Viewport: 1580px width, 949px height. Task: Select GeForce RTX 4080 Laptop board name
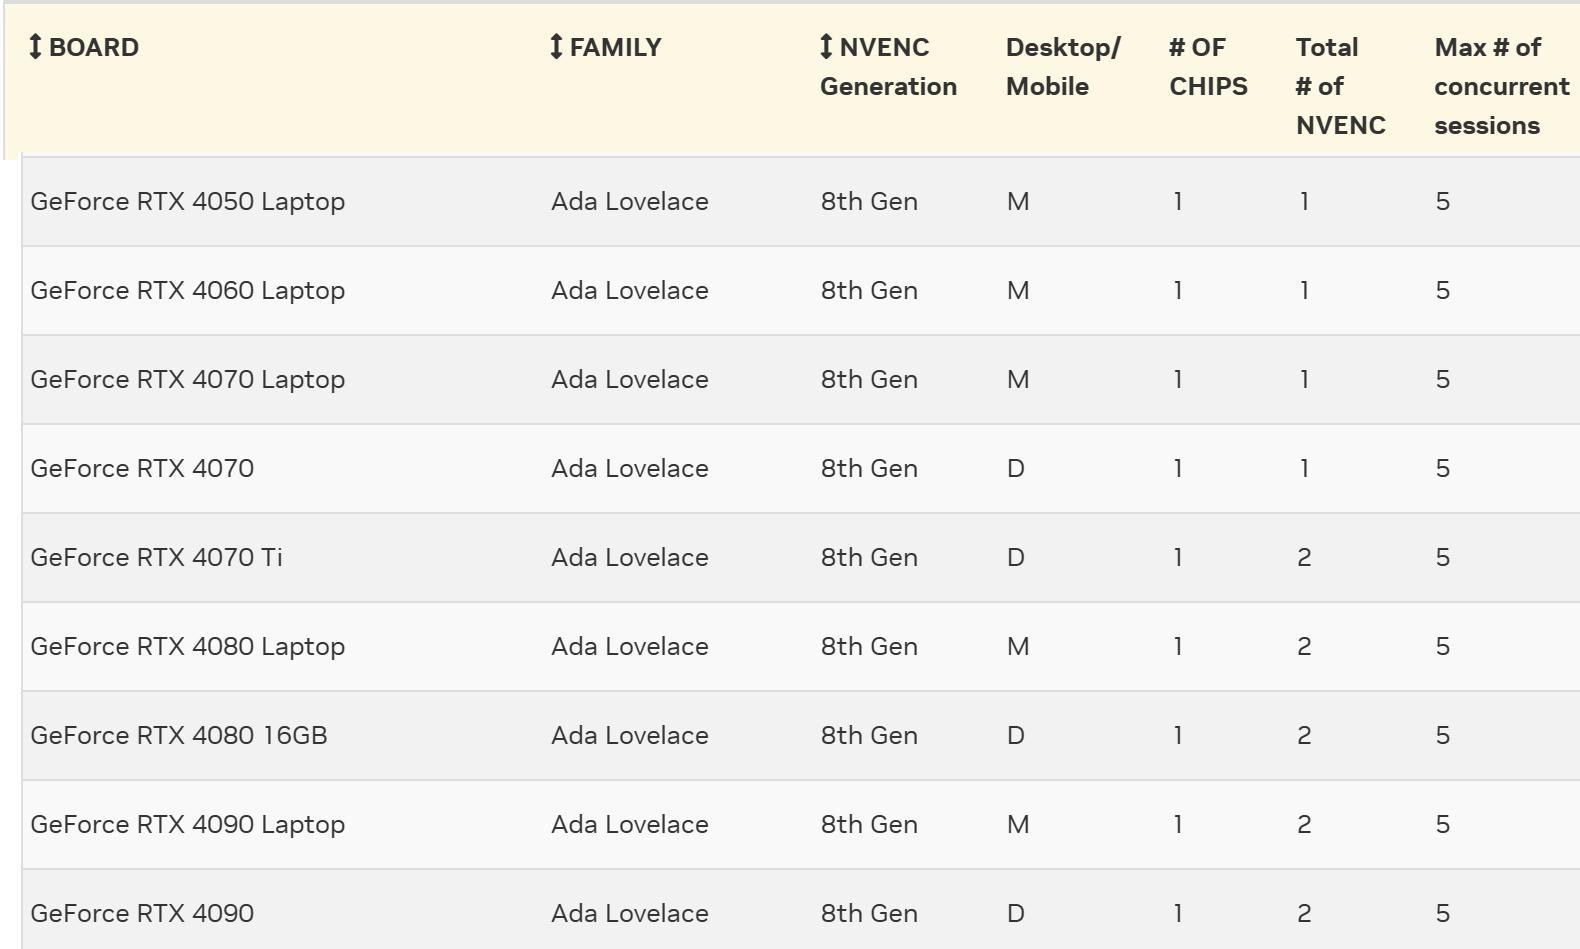[x=188, y=646]
